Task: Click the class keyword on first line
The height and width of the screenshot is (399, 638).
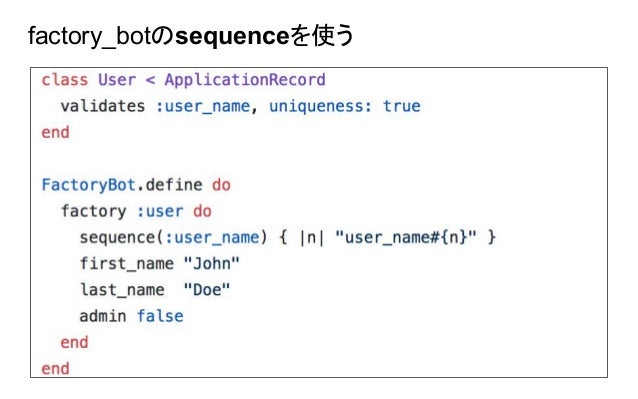Action: tap(65, 80)
